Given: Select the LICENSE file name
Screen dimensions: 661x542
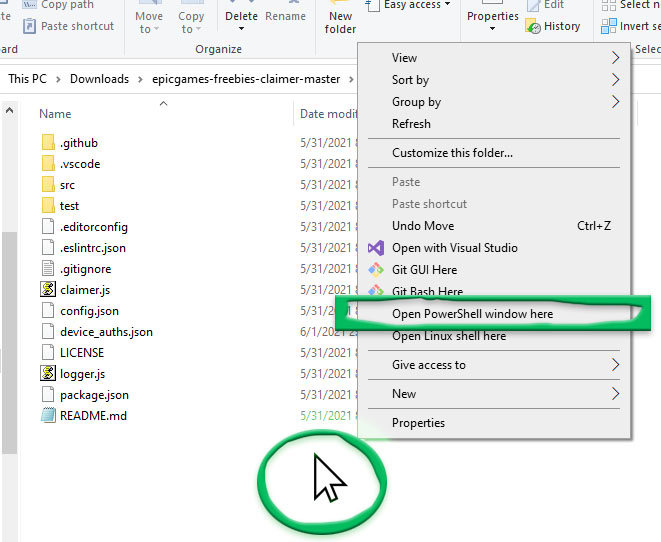Looking at the screenshot, I should (x=82, y=353).
